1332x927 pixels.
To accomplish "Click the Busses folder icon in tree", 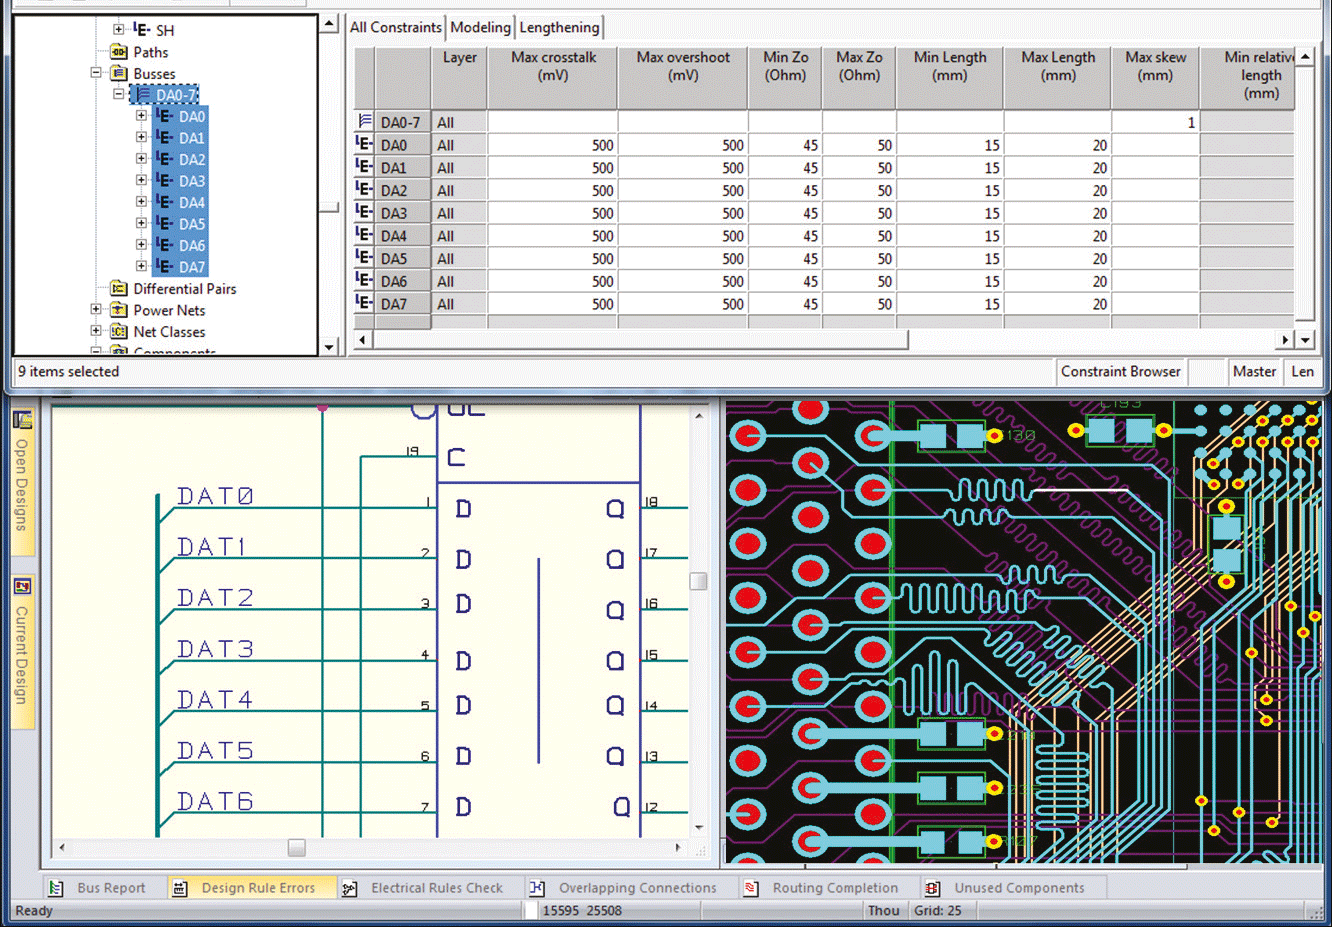I will coord(119,74).
